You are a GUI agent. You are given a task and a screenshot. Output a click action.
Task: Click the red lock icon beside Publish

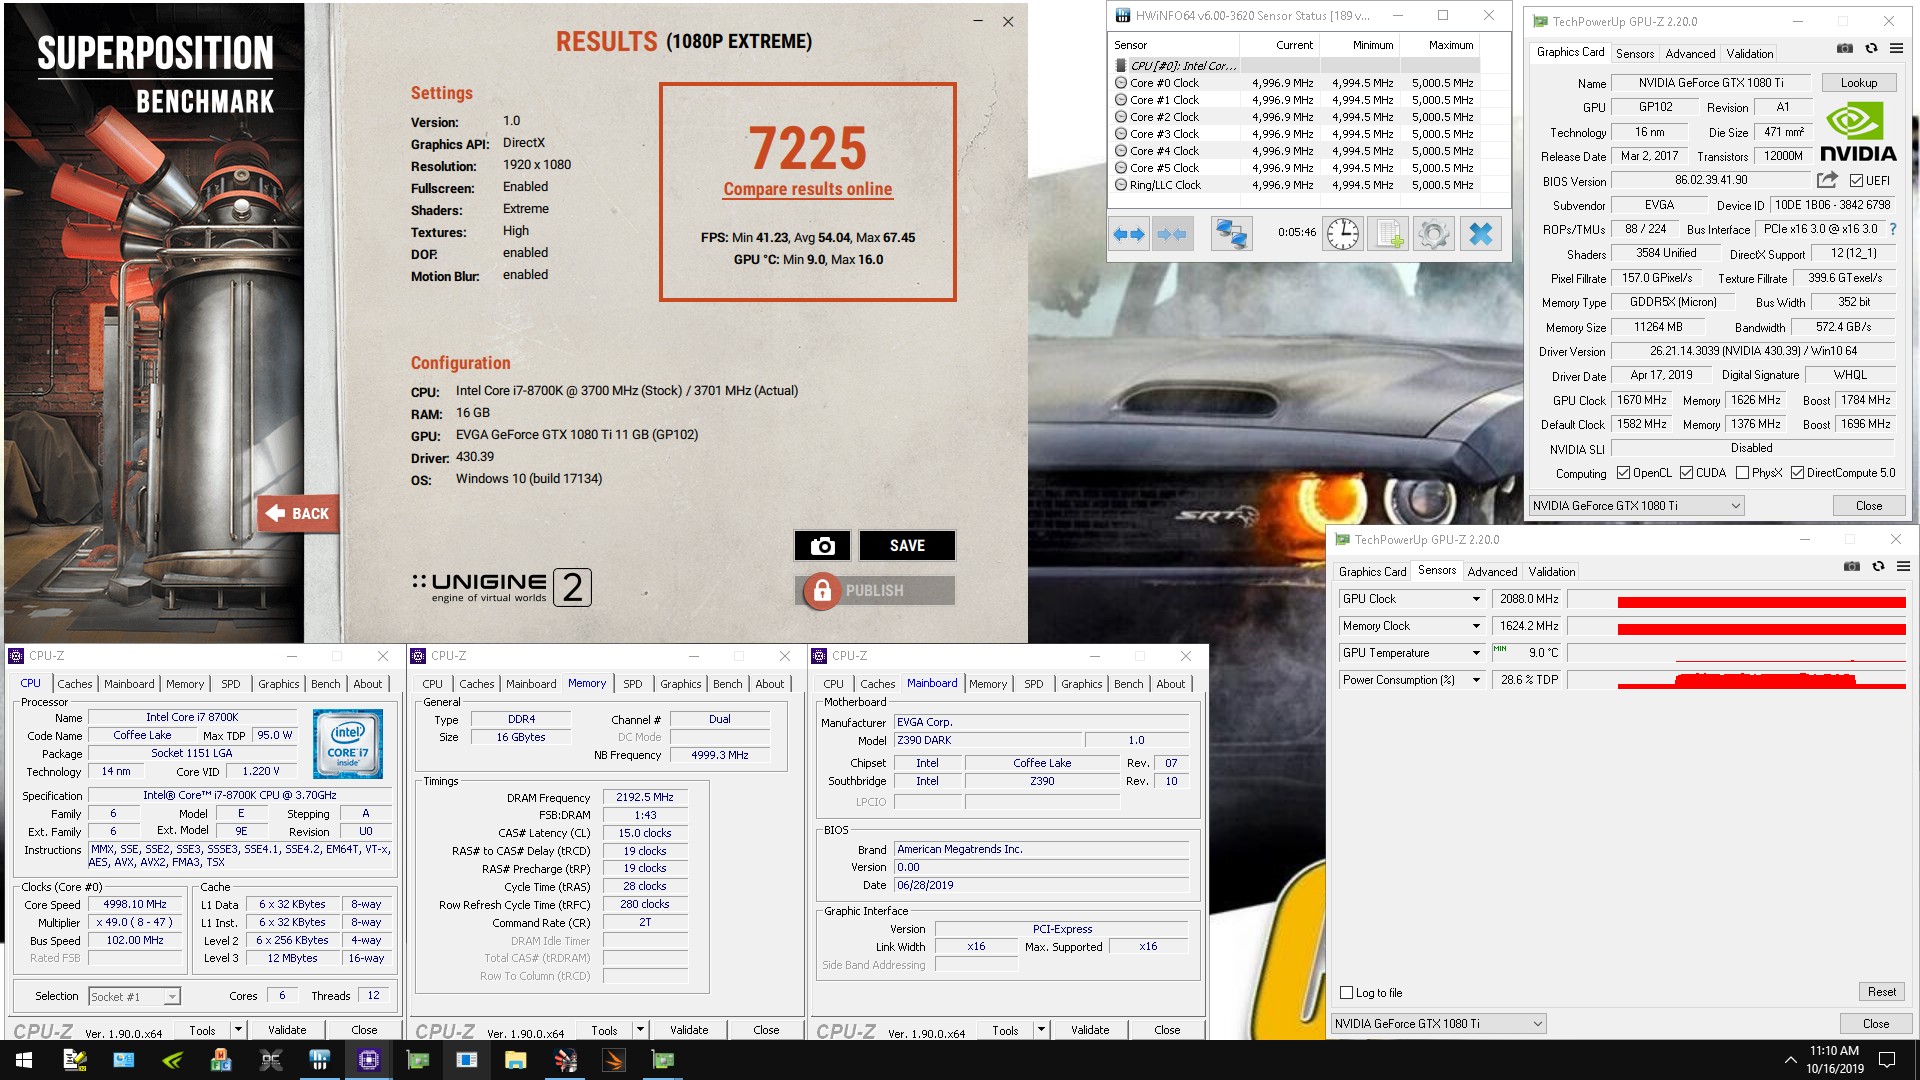coord(821,591)
